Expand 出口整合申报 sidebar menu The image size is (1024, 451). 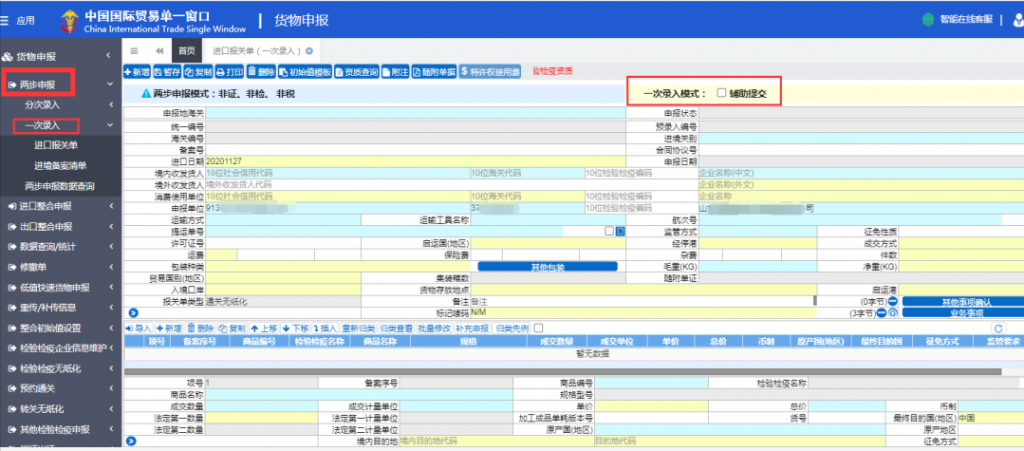[x=61, y=226]
